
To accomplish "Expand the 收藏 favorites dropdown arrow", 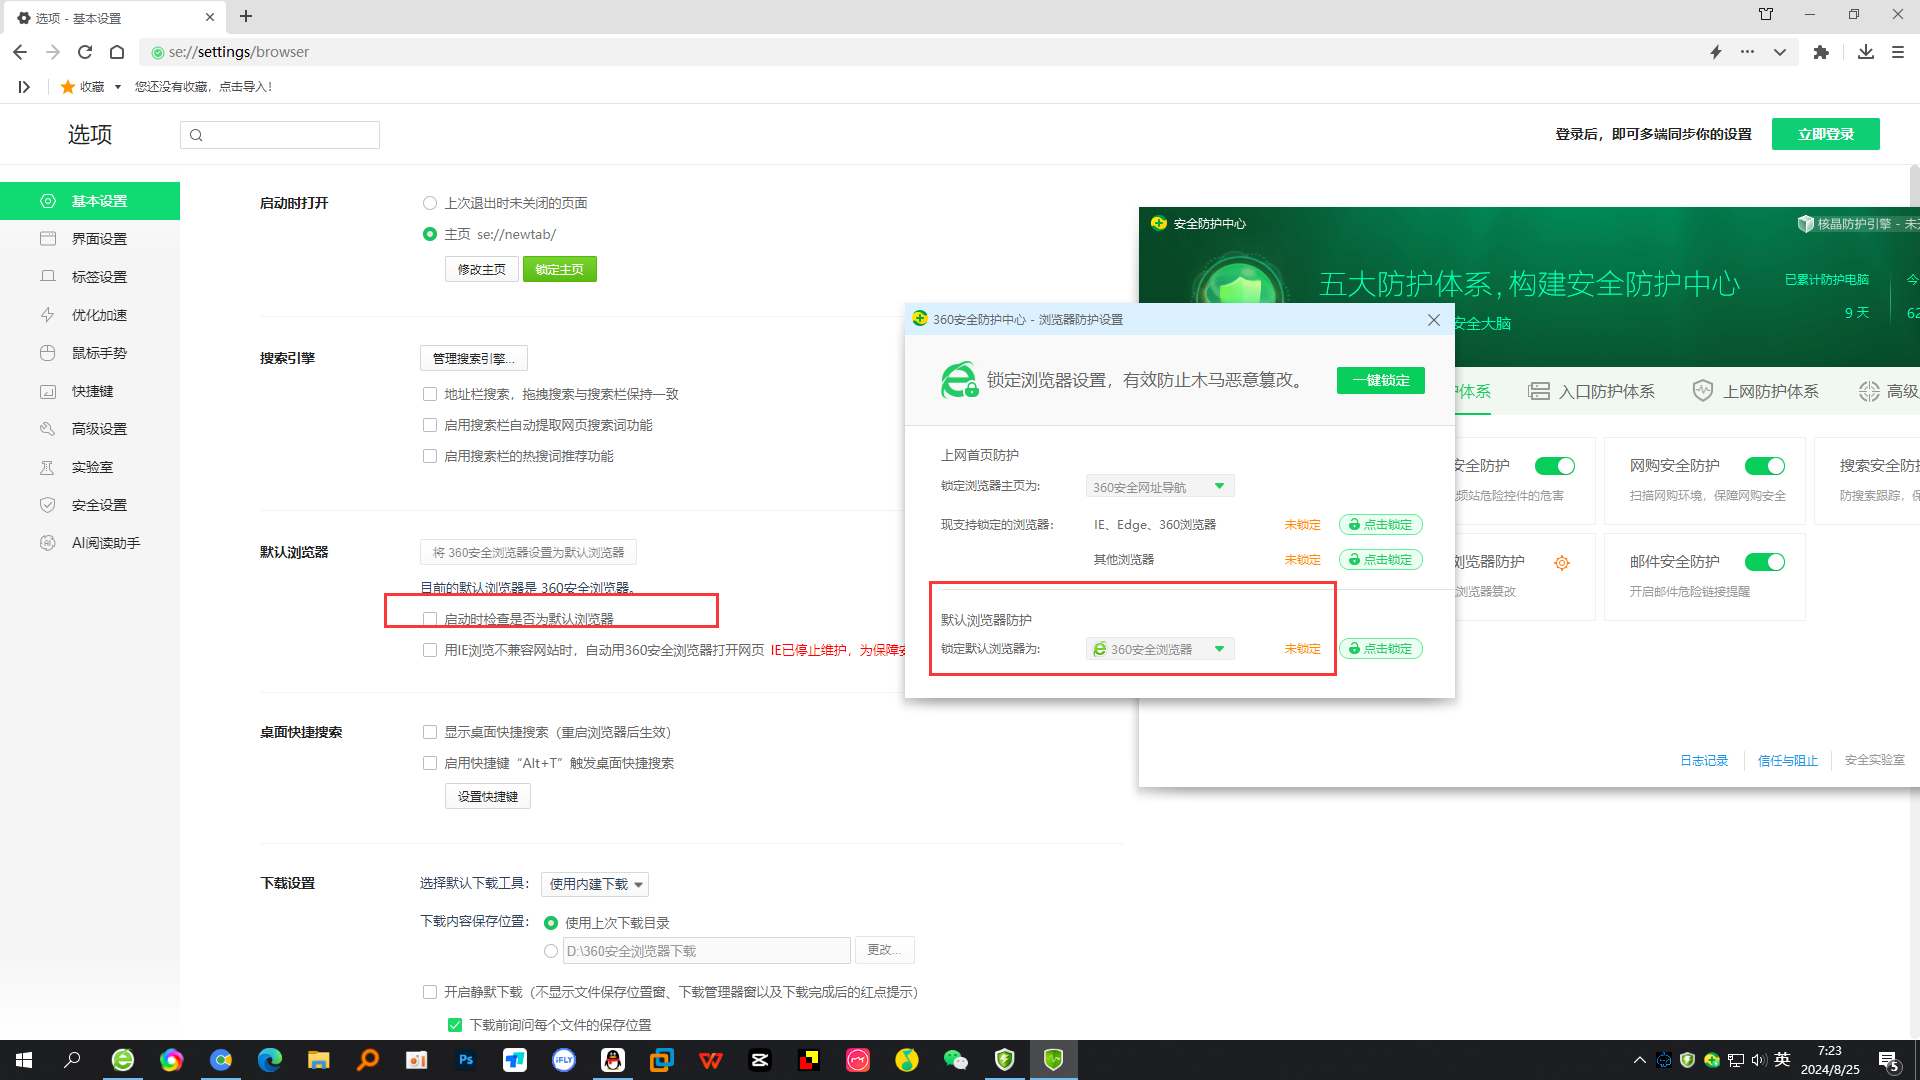I will 118,87.
